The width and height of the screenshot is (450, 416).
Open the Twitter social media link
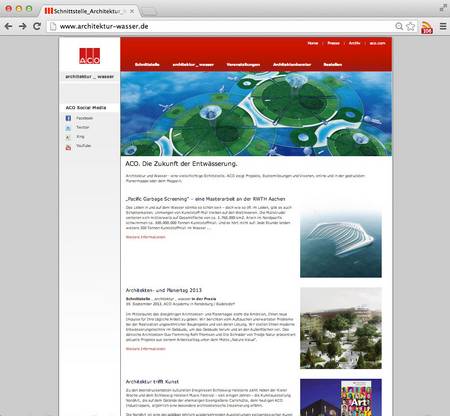[78, 127]
